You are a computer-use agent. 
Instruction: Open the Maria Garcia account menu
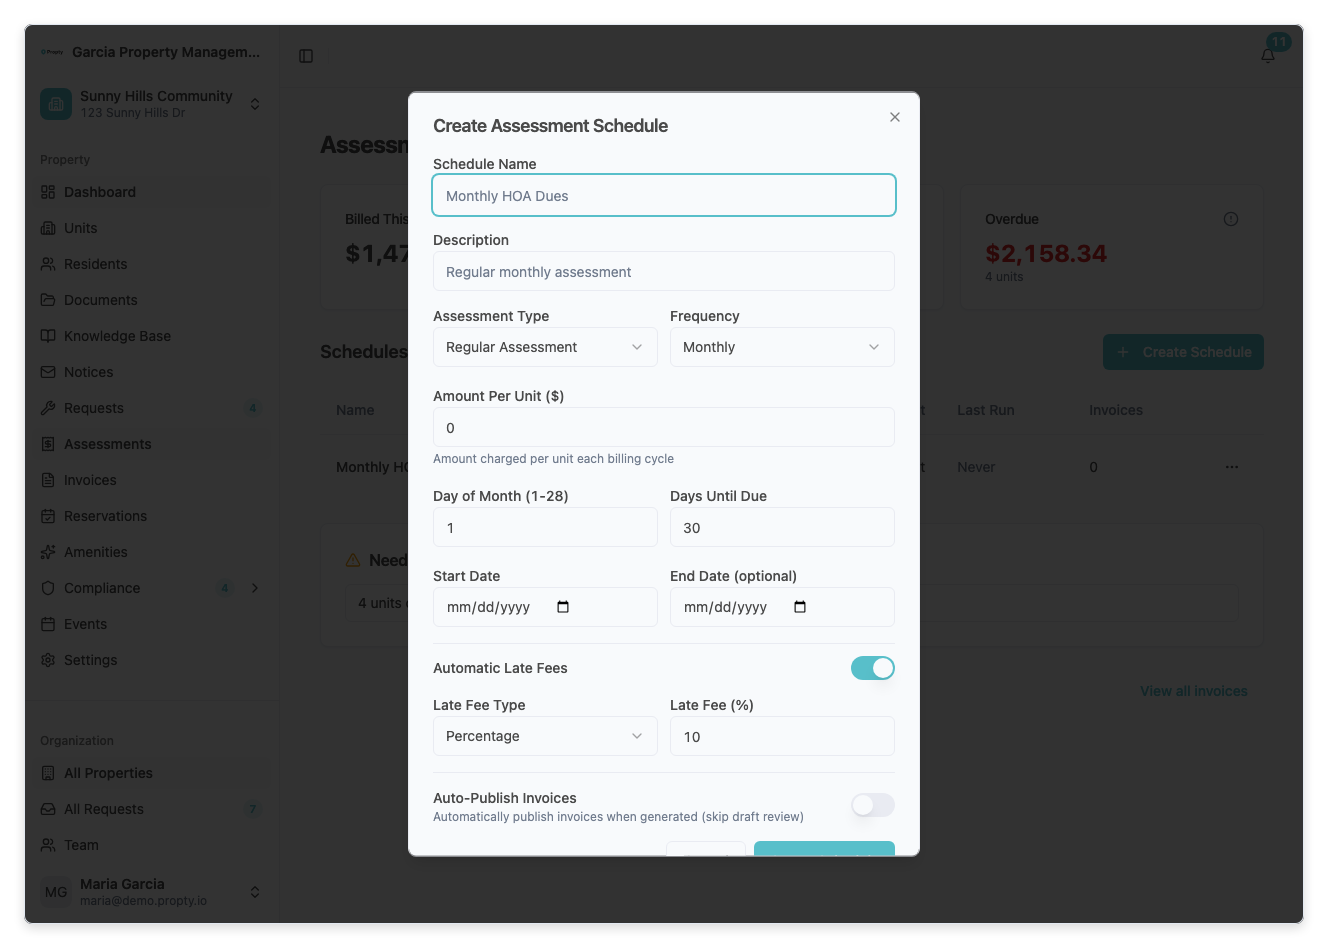[x=152, y=892]
